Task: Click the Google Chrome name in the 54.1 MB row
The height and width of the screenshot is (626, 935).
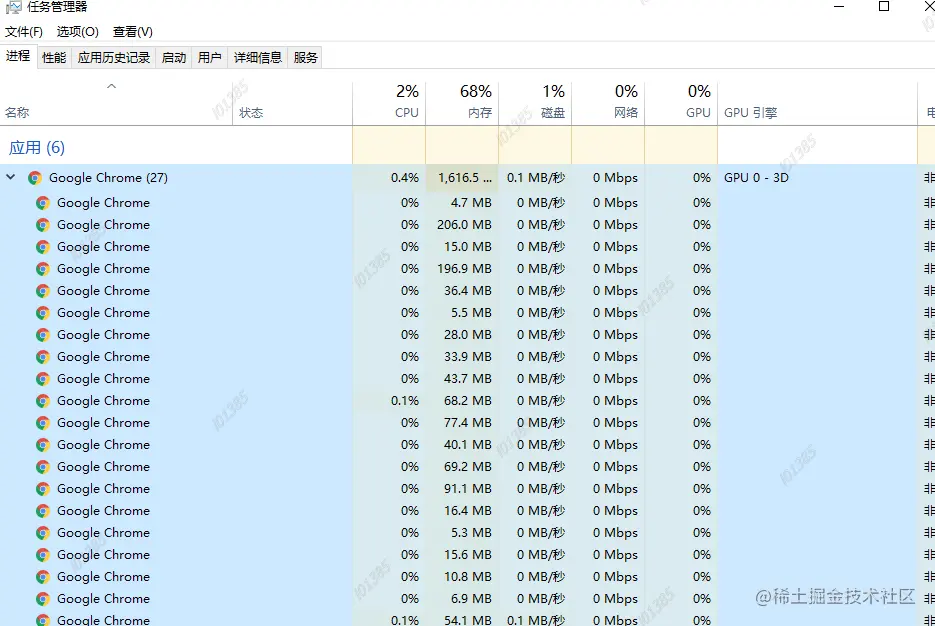Action: (x=103, y=620)
